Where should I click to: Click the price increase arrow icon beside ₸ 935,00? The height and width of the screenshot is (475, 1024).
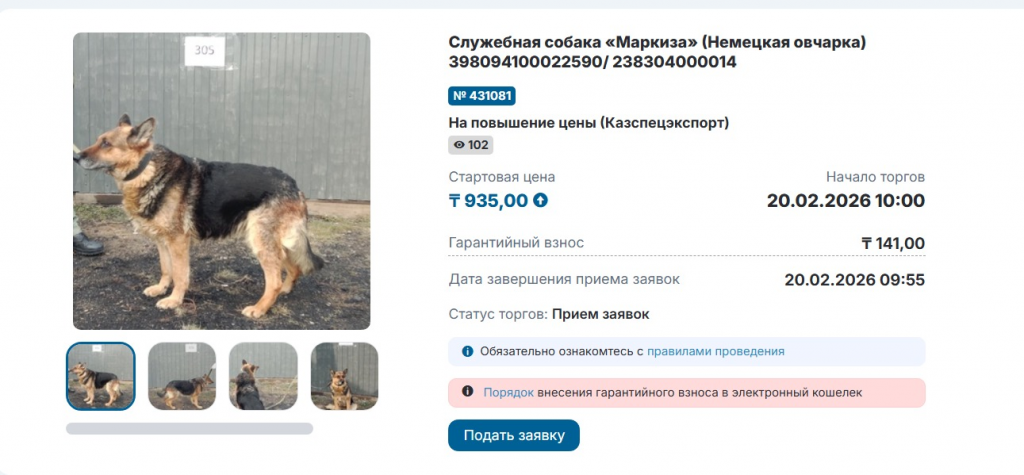click(541, 200)
